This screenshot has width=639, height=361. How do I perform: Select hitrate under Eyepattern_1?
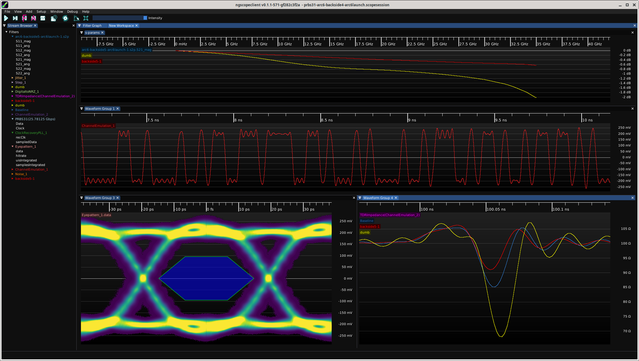21,156
